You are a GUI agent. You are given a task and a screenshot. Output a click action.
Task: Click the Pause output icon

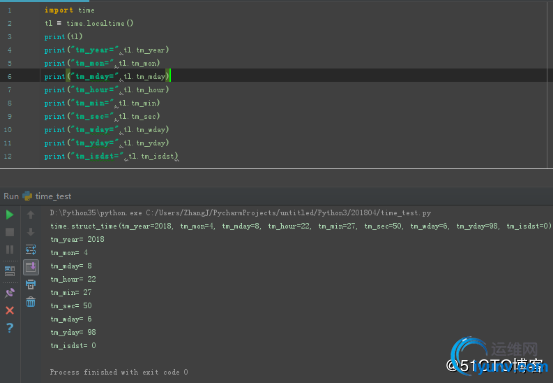[10, 249]
